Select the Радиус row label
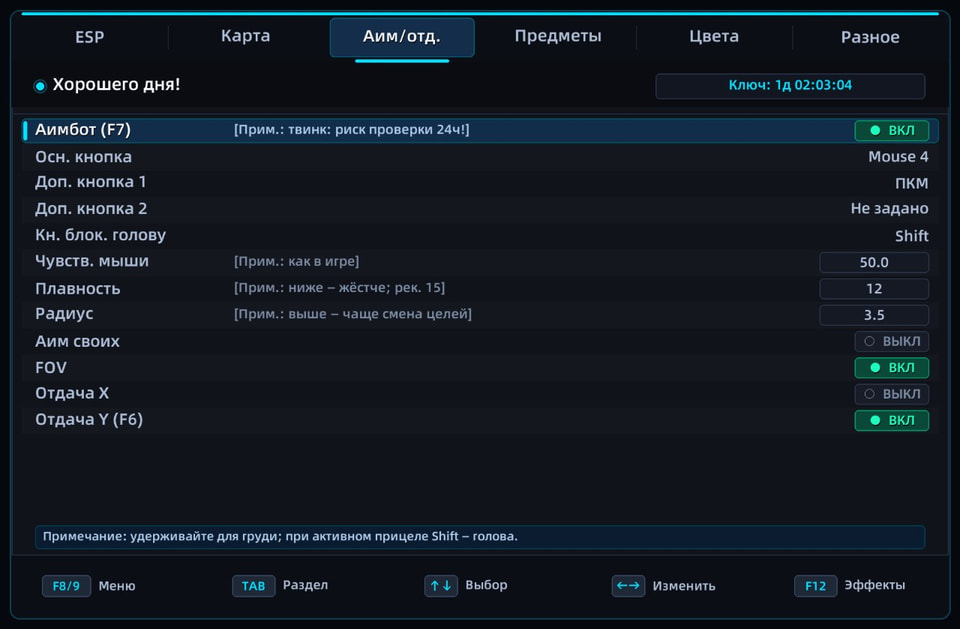Viewport: 960px width, 629px height. 64,314
